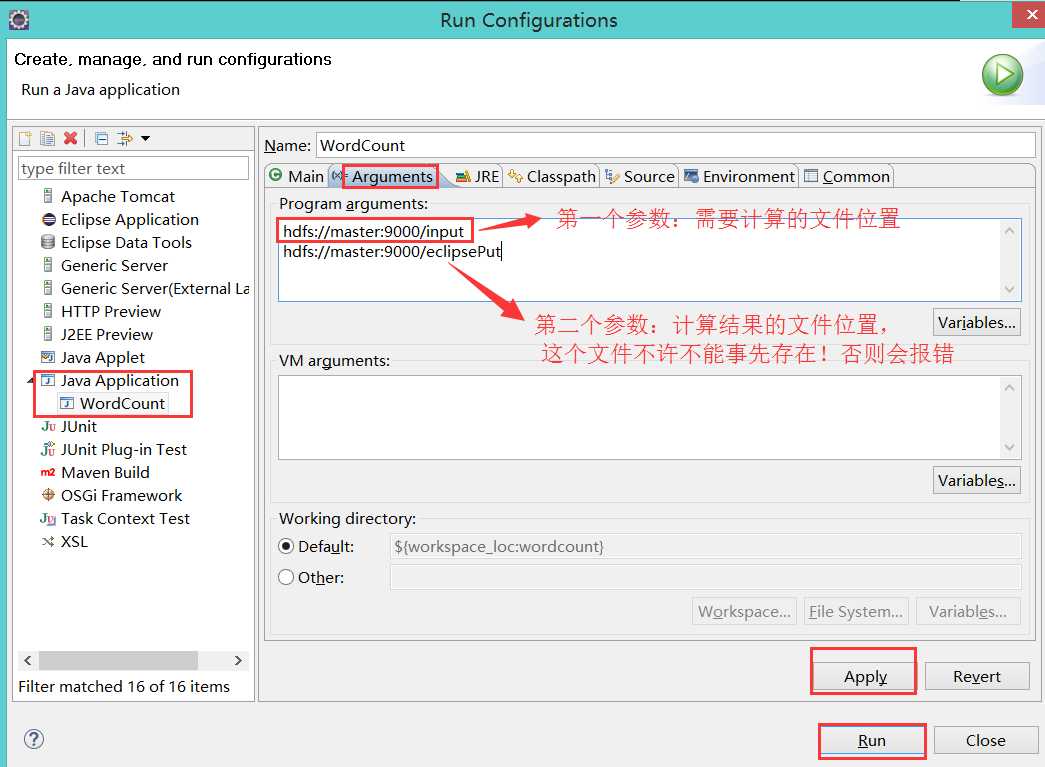Click the J2EE Preview icon
The height and width of the screenshot is (767, 1045).
click(48, 334)
